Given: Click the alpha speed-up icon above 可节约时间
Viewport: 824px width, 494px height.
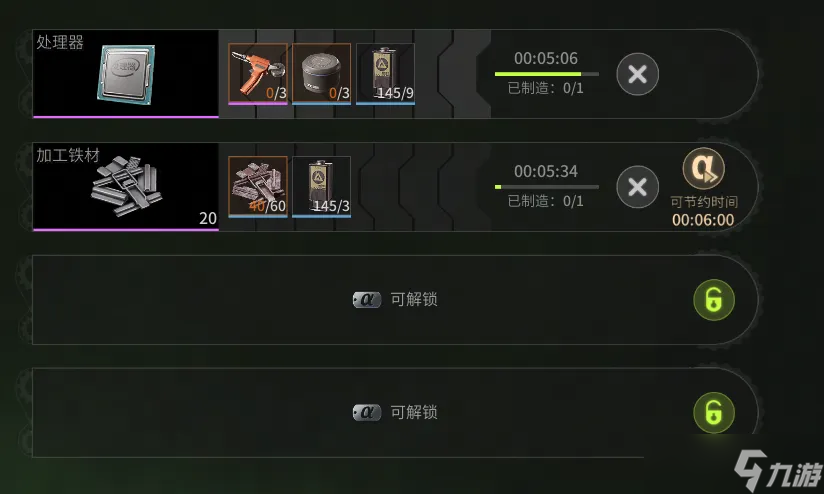Looking at the screenshot, I should [x=704, y=169].
